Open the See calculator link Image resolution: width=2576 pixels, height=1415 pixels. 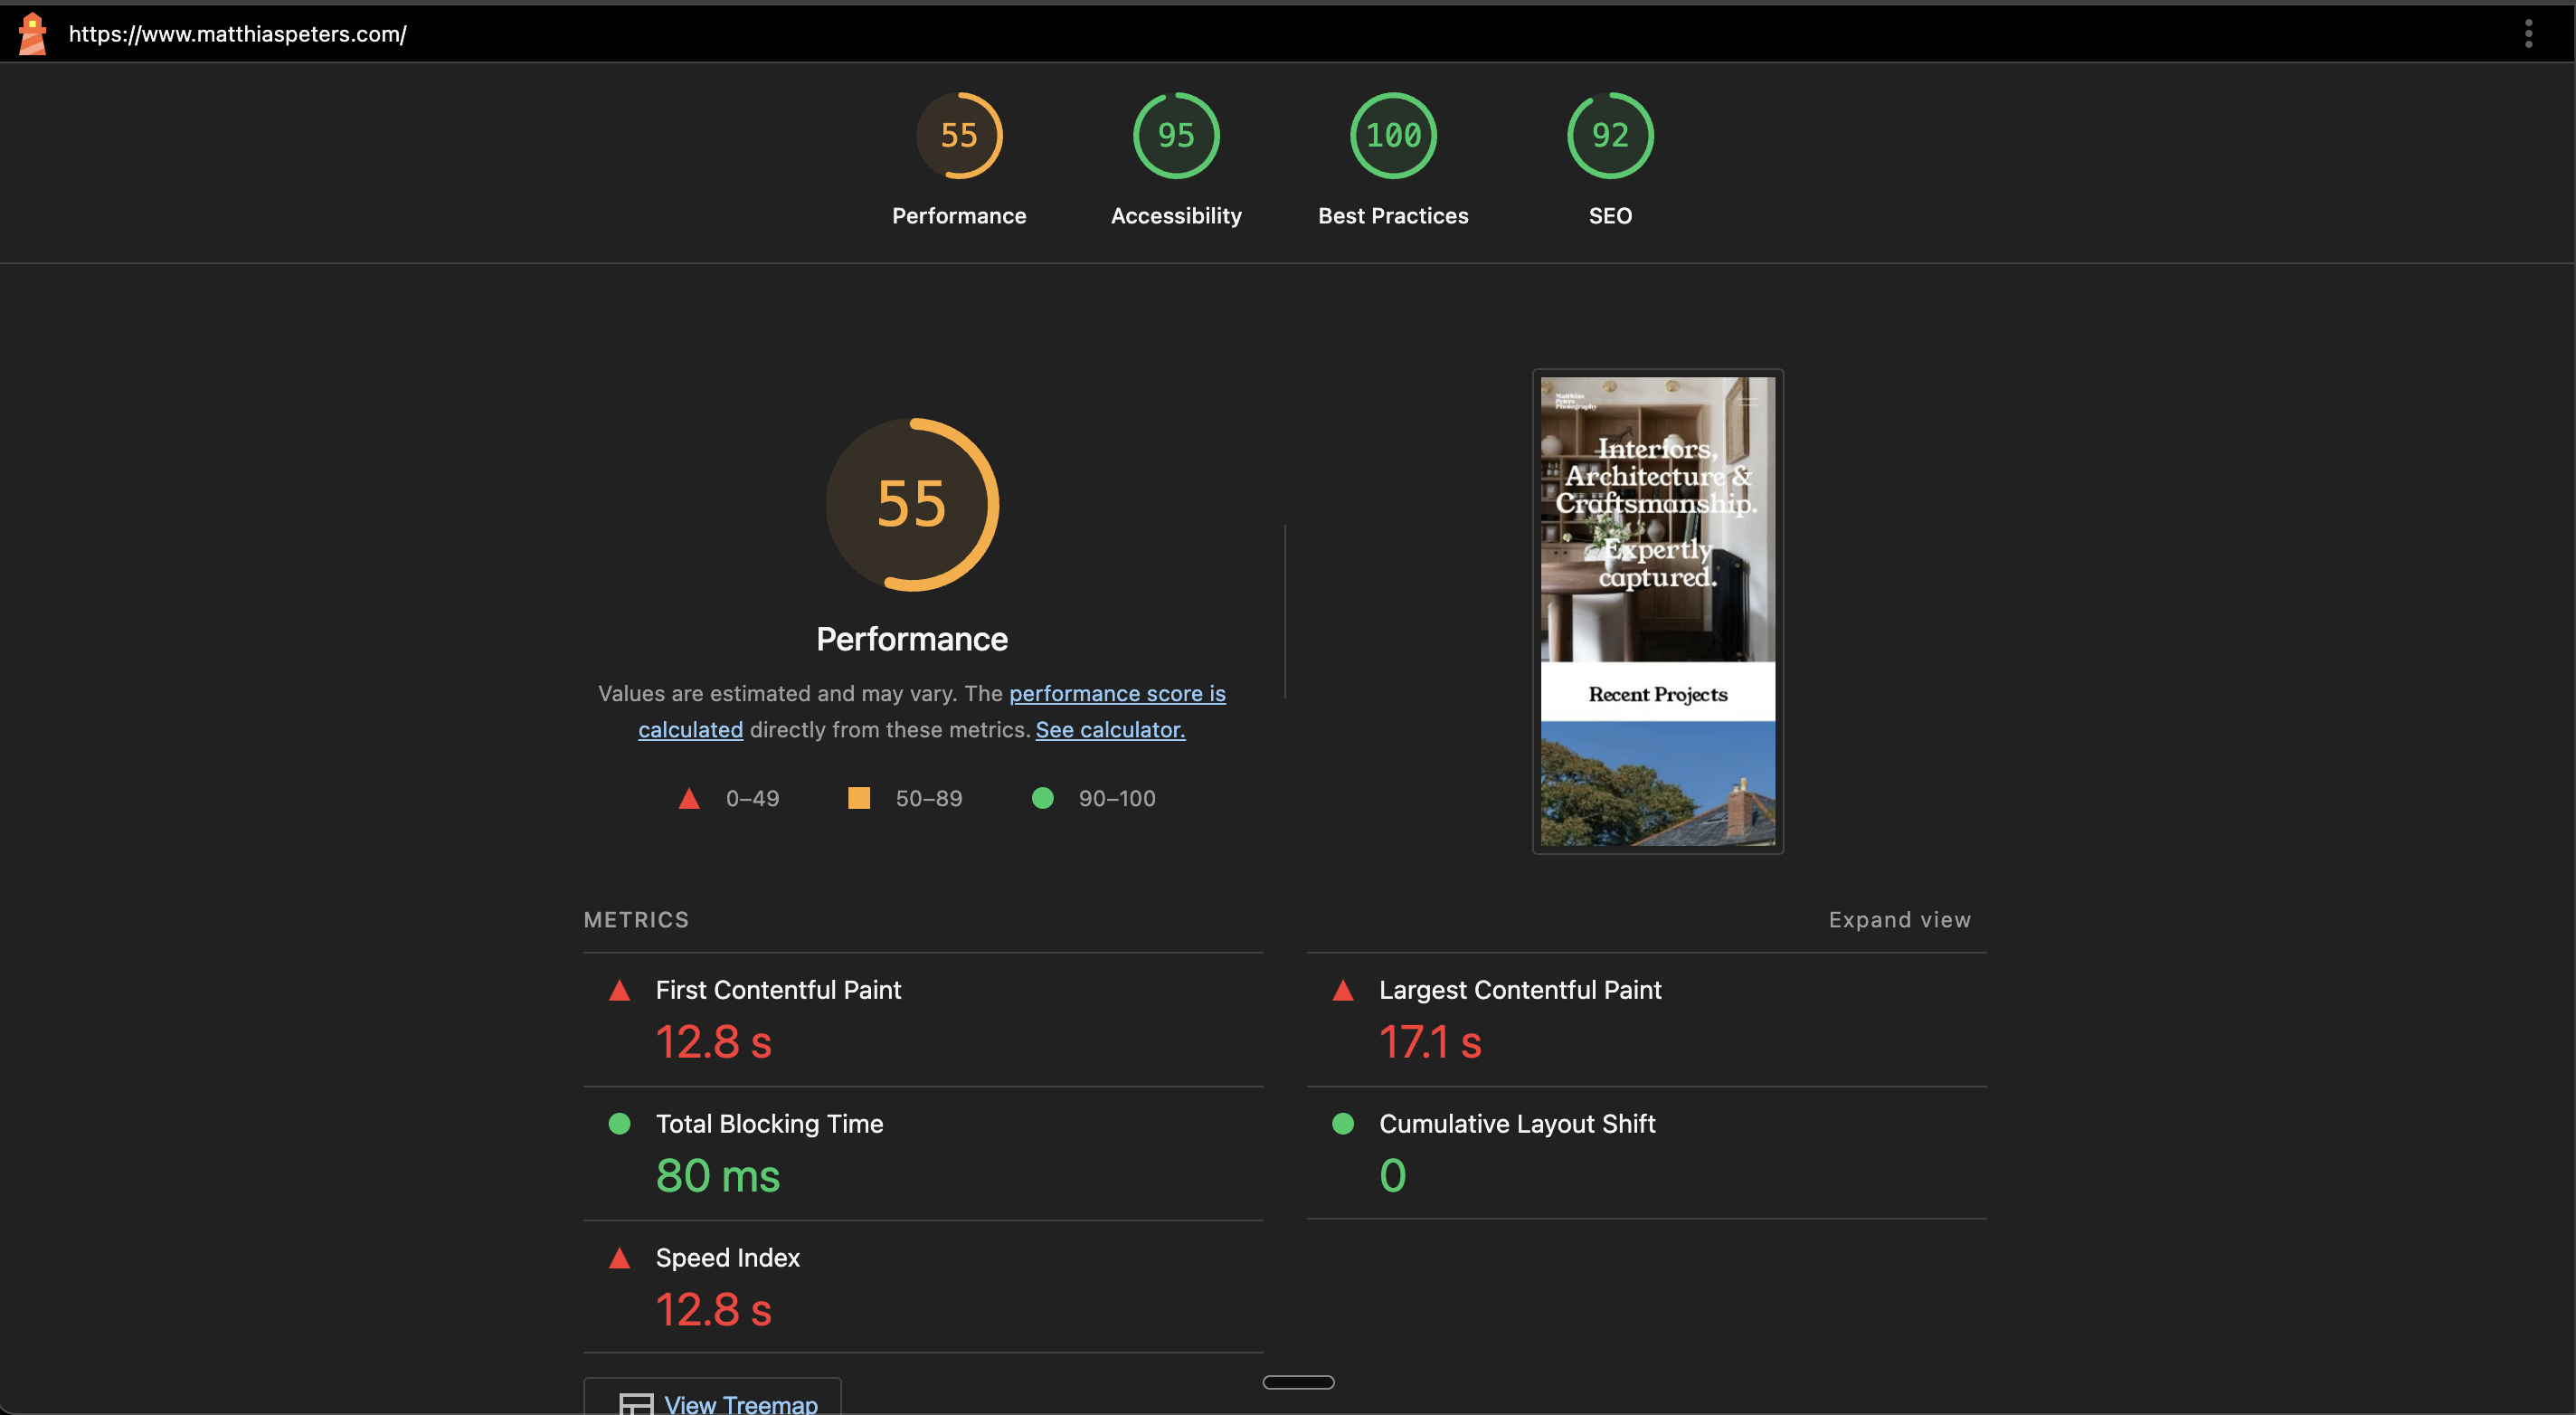[x=1109, y=730]
